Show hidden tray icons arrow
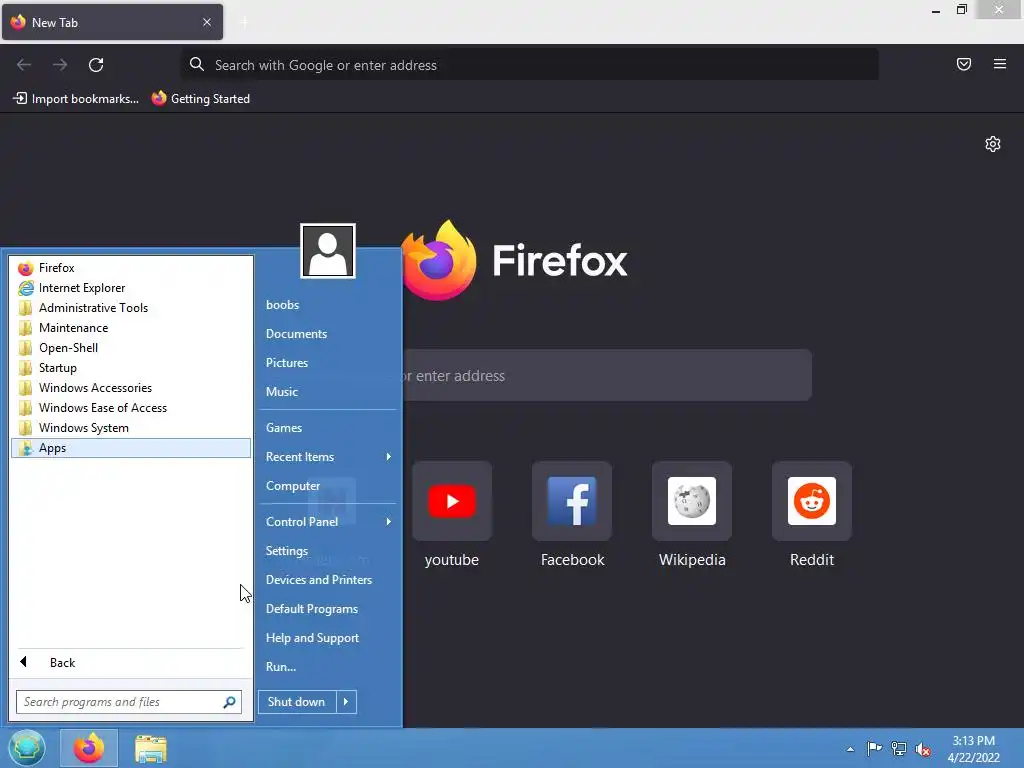Viewport: 1024px width, 768px height. pos(850,749)
